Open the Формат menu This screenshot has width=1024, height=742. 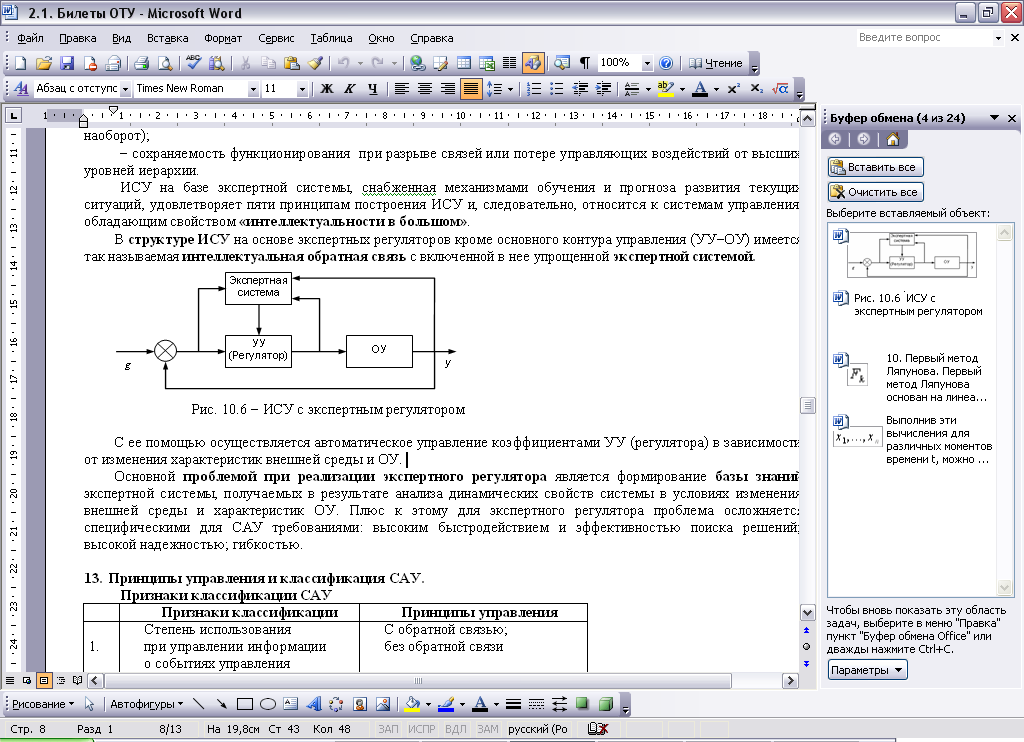[x=223, y=38]
